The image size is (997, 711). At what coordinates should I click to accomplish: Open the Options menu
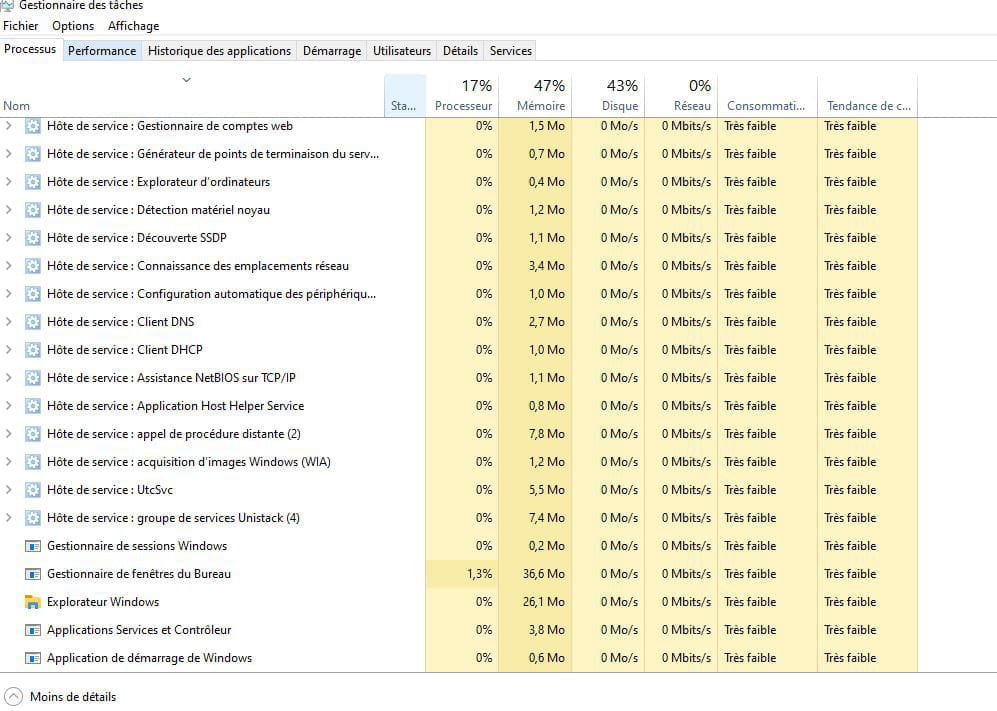[73, 26]
